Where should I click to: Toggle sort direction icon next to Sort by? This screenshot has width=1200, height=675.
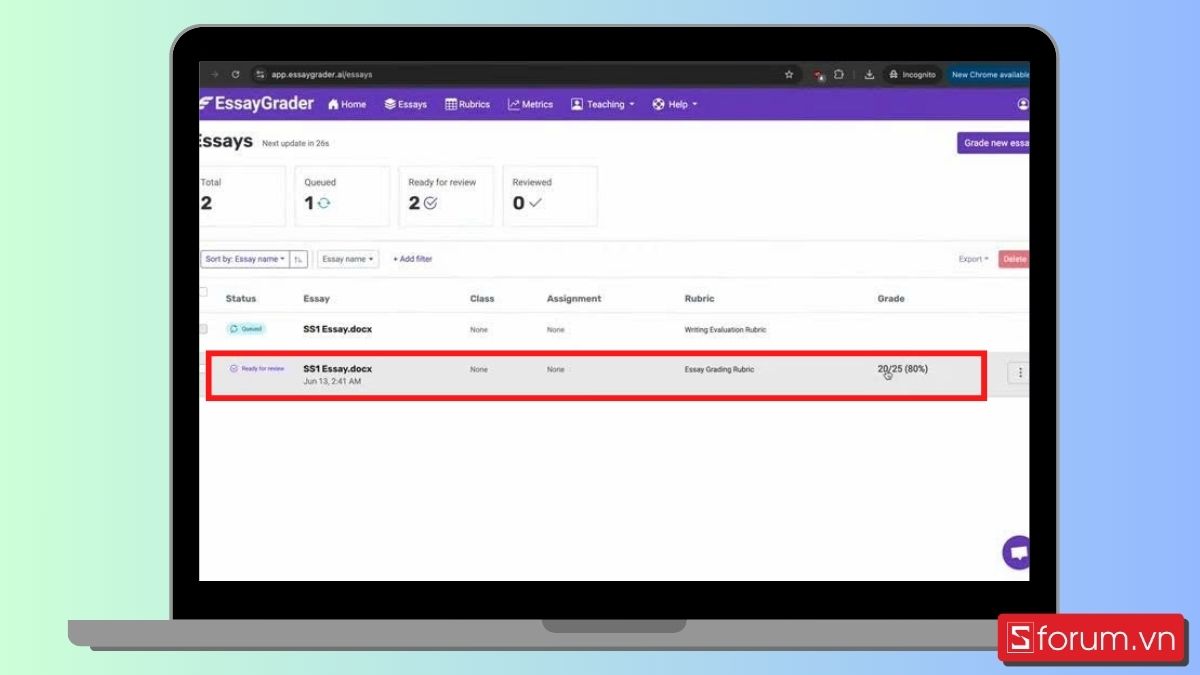click(299, 259)
